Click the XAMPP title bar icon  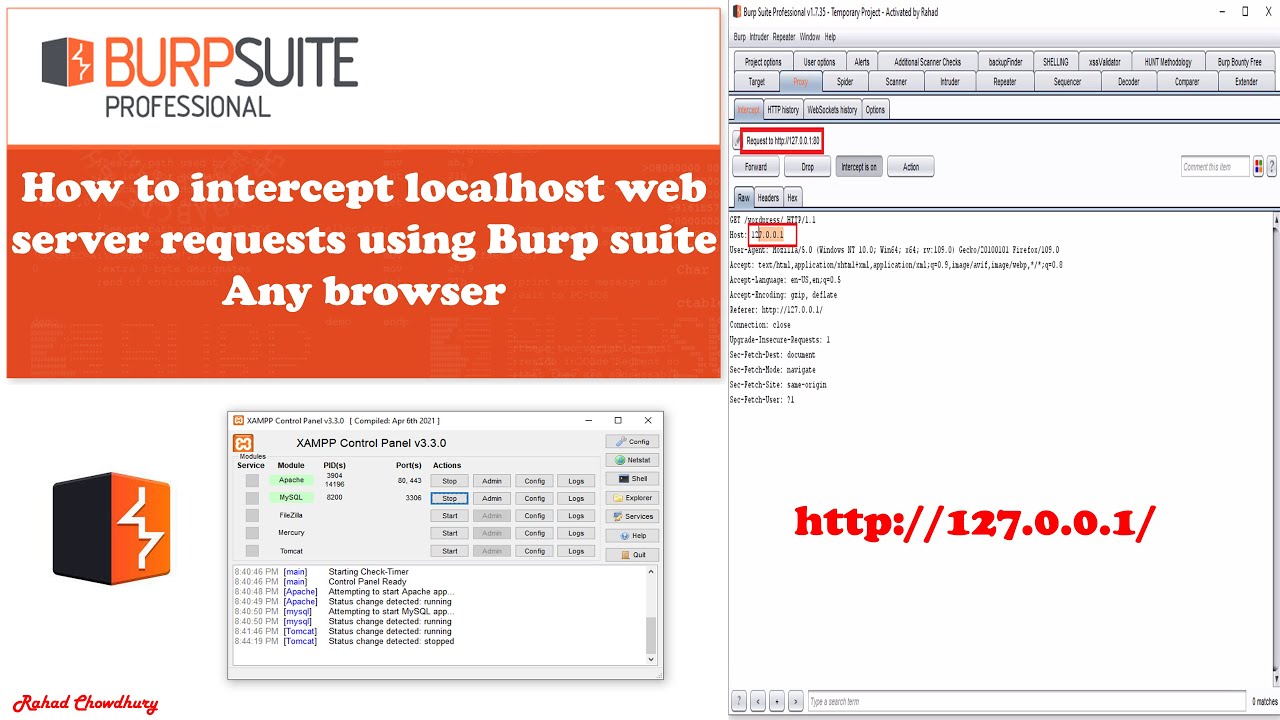238,421
